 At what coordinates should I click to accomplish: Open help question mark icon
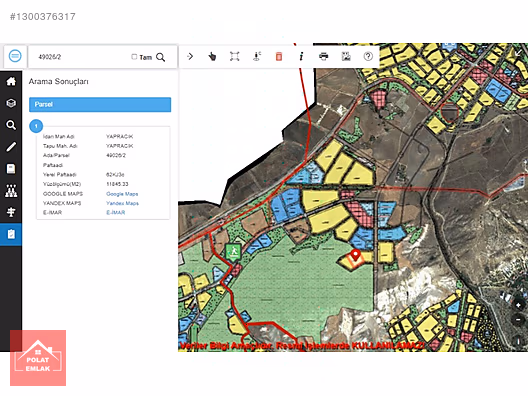pyautogui.click(x=368, y=56)
